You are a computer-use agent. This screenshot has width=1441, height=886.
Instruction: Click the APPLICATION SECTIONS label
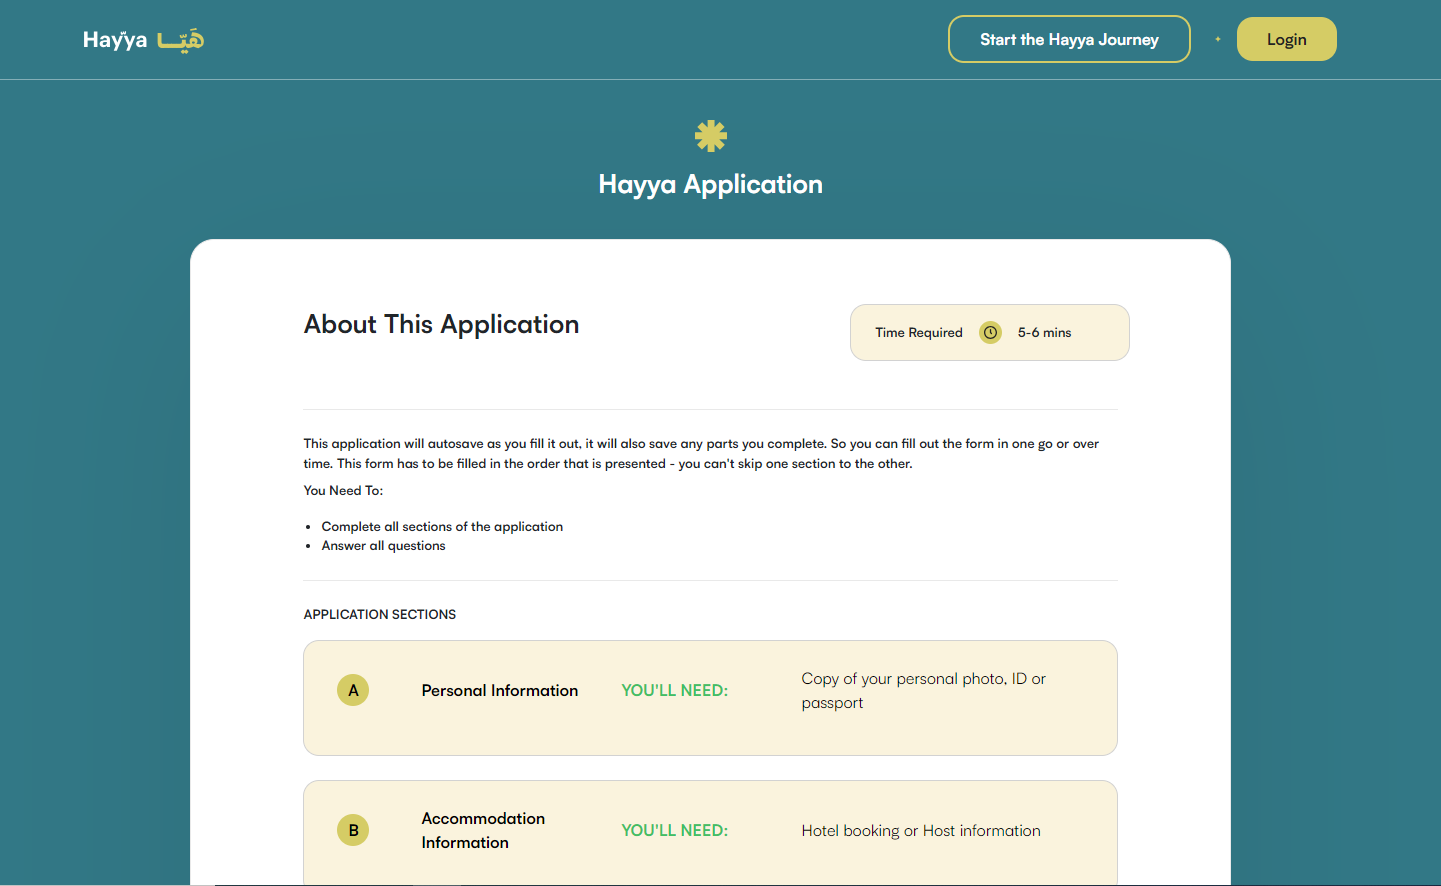pos(380,614)
